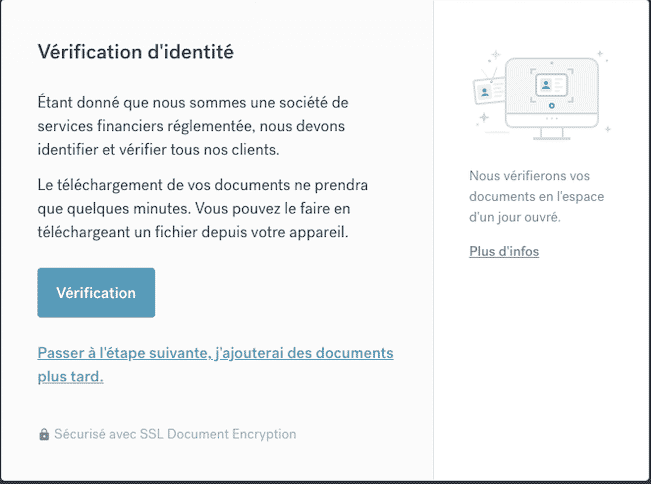Image resolution: width=651 pixels, height=484 pixels.
Task: Click the Vérification d'identité heading
Action: (x=136, y=52)
